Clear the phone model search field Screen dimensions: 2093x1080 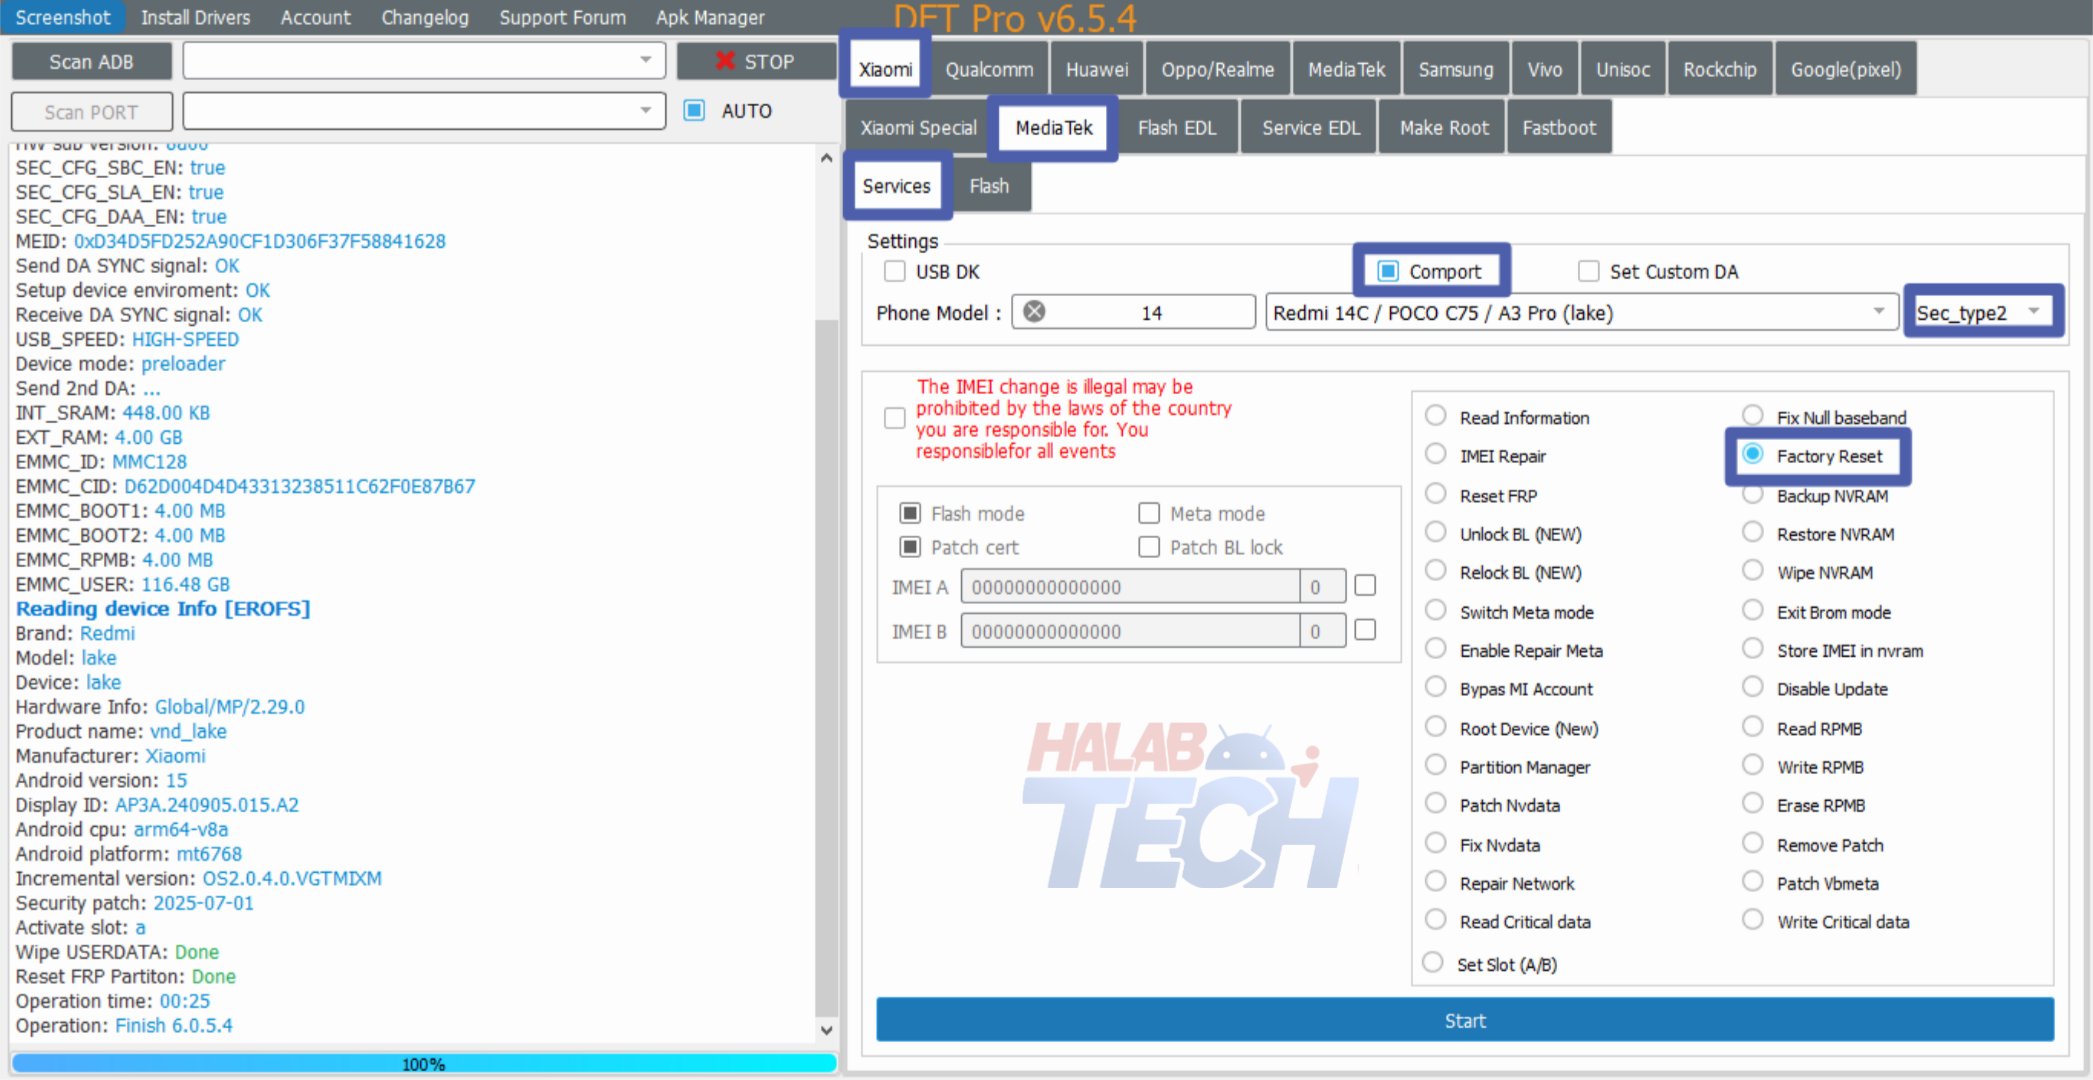pyautogui.click(x=1035, y=312)
